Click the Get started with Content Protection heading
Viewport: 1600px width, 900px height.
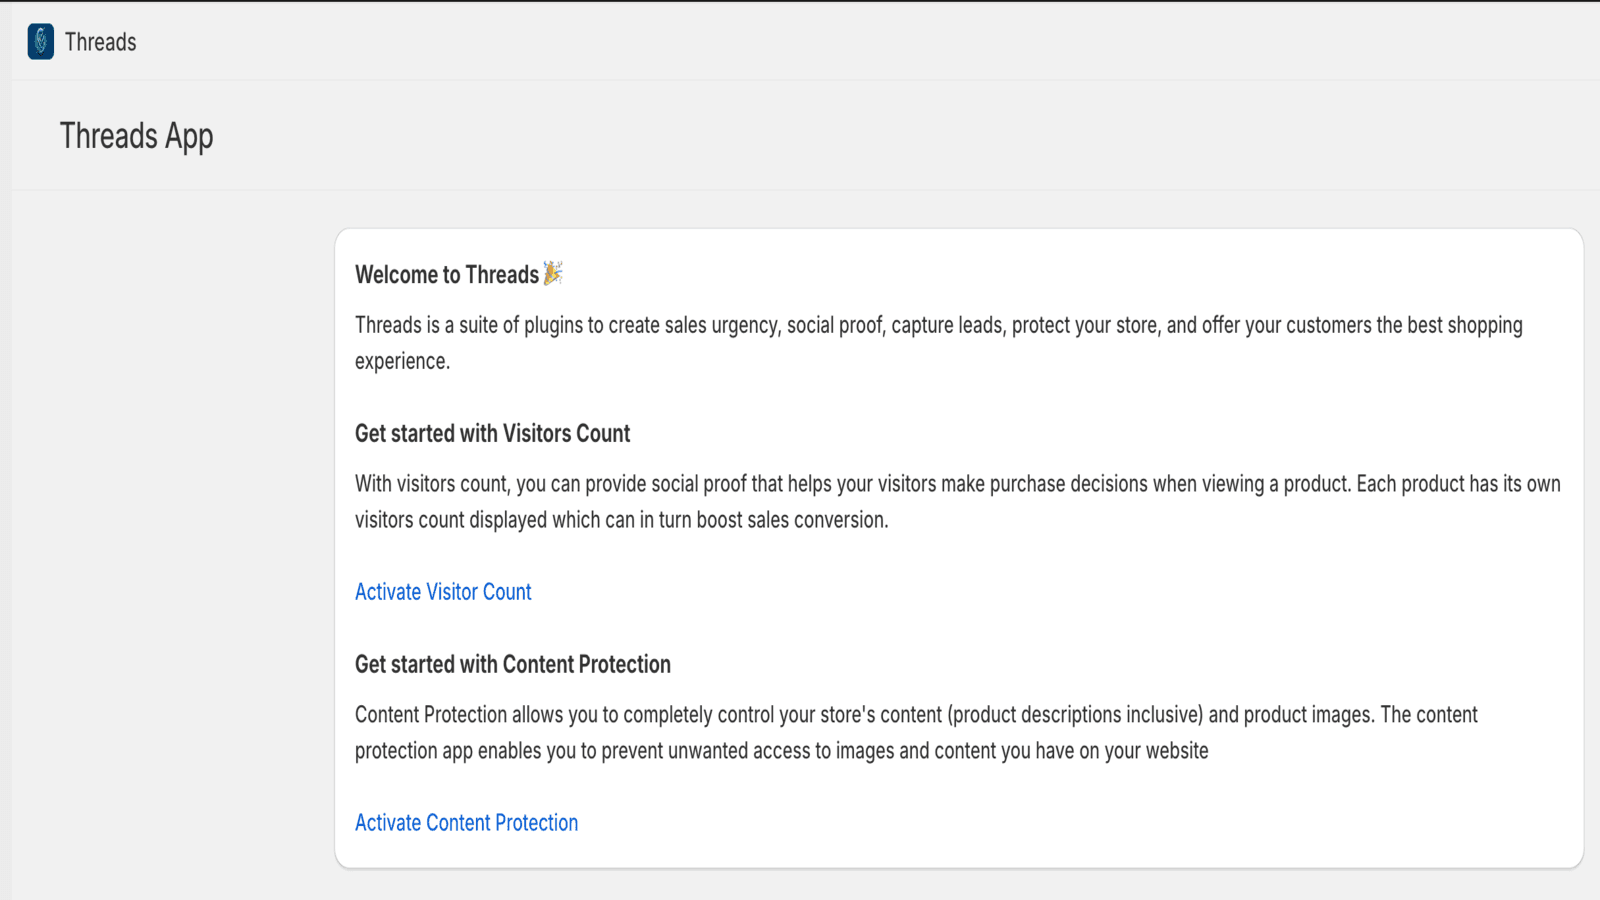[x=512, y=665]
